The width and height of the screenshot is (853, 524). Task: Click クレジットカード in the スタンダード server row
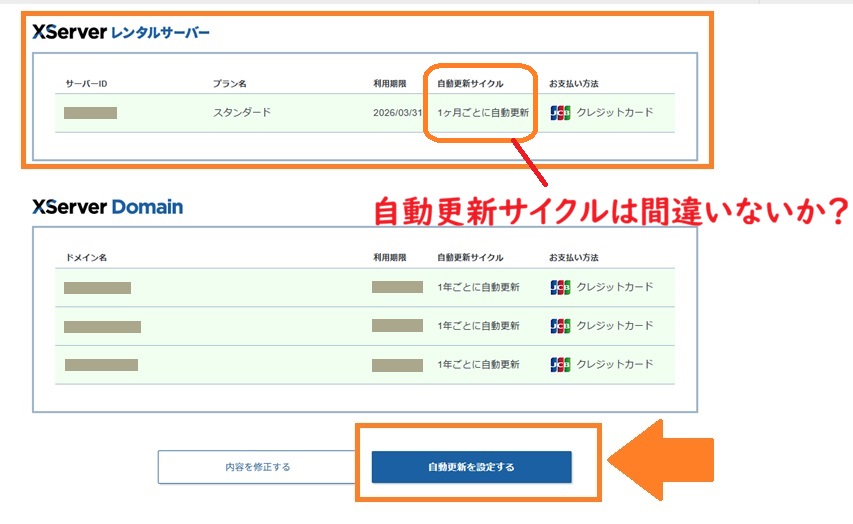pos(615,113)
